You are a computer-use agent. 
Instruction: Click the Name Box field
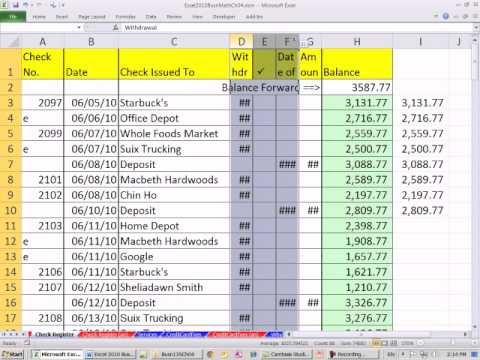click(38, 28)
